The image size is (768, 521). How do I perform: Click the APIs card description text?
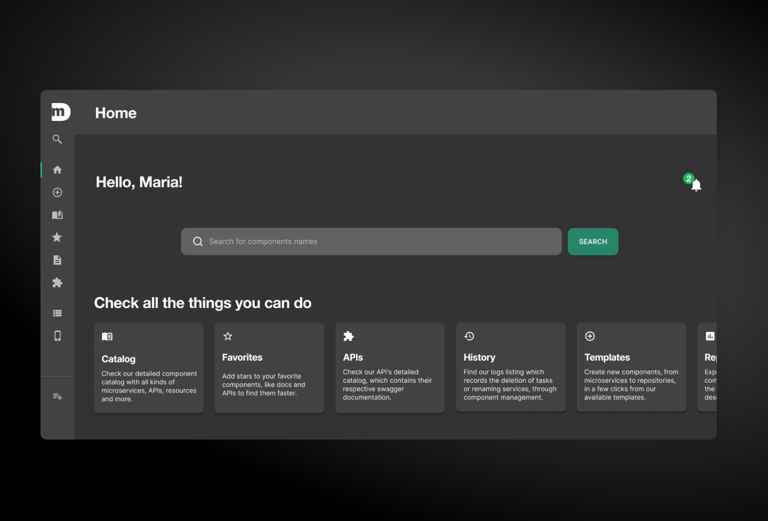tap(387, 385)
